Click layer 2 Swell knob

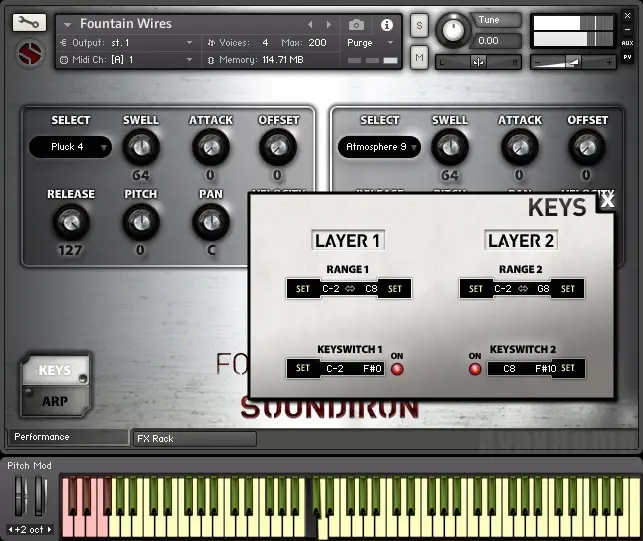pyautogui.click(x=450, y=148)
